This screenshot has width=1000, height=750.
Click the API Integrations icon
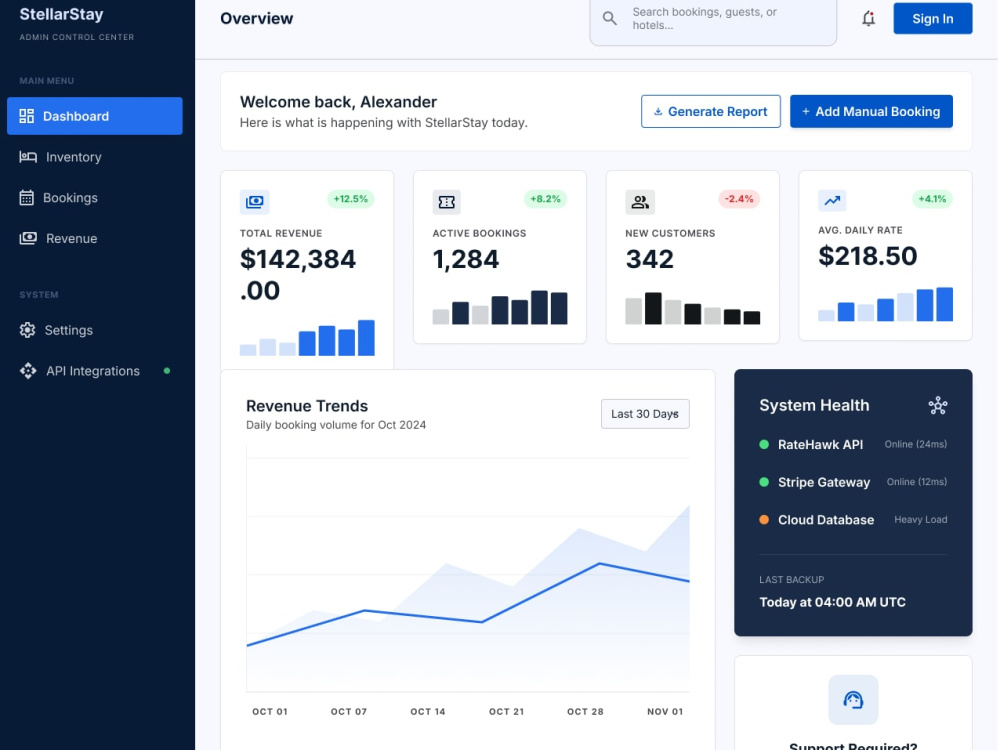point(27,371)
